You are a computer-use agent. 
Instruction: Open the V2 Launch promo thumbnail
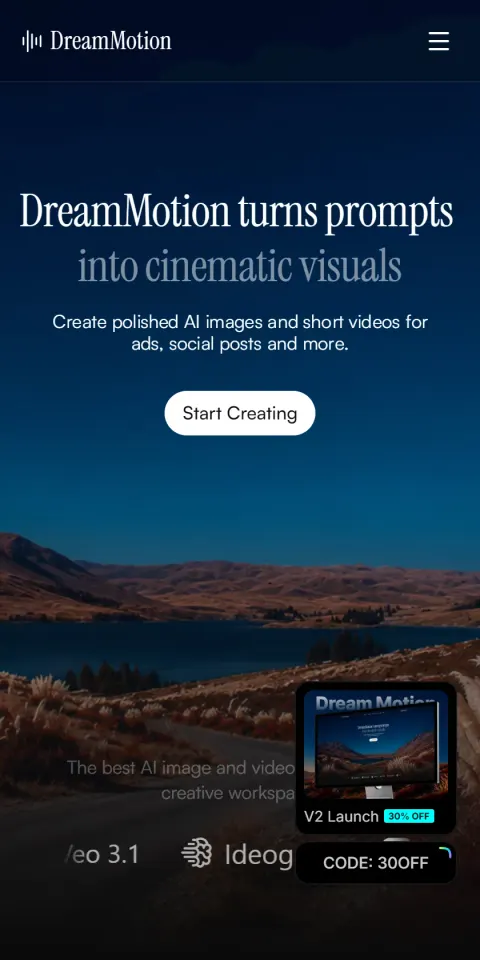pyautogui.click(x=376, y=744)
